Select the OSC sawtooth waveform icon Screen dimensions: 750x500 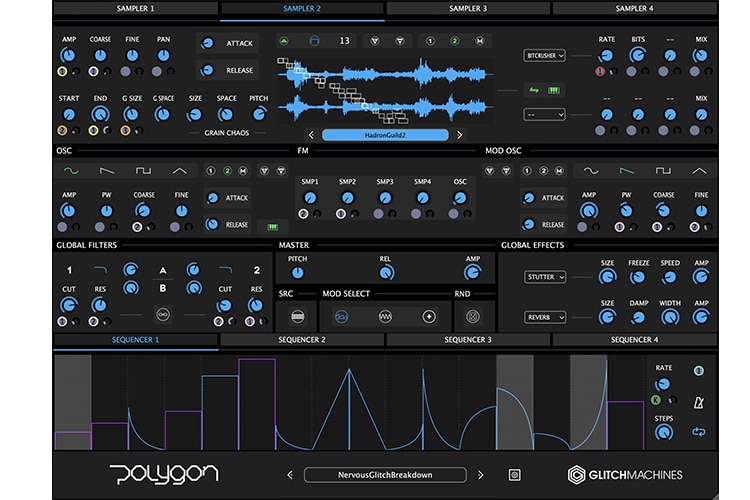click(107, 171)
